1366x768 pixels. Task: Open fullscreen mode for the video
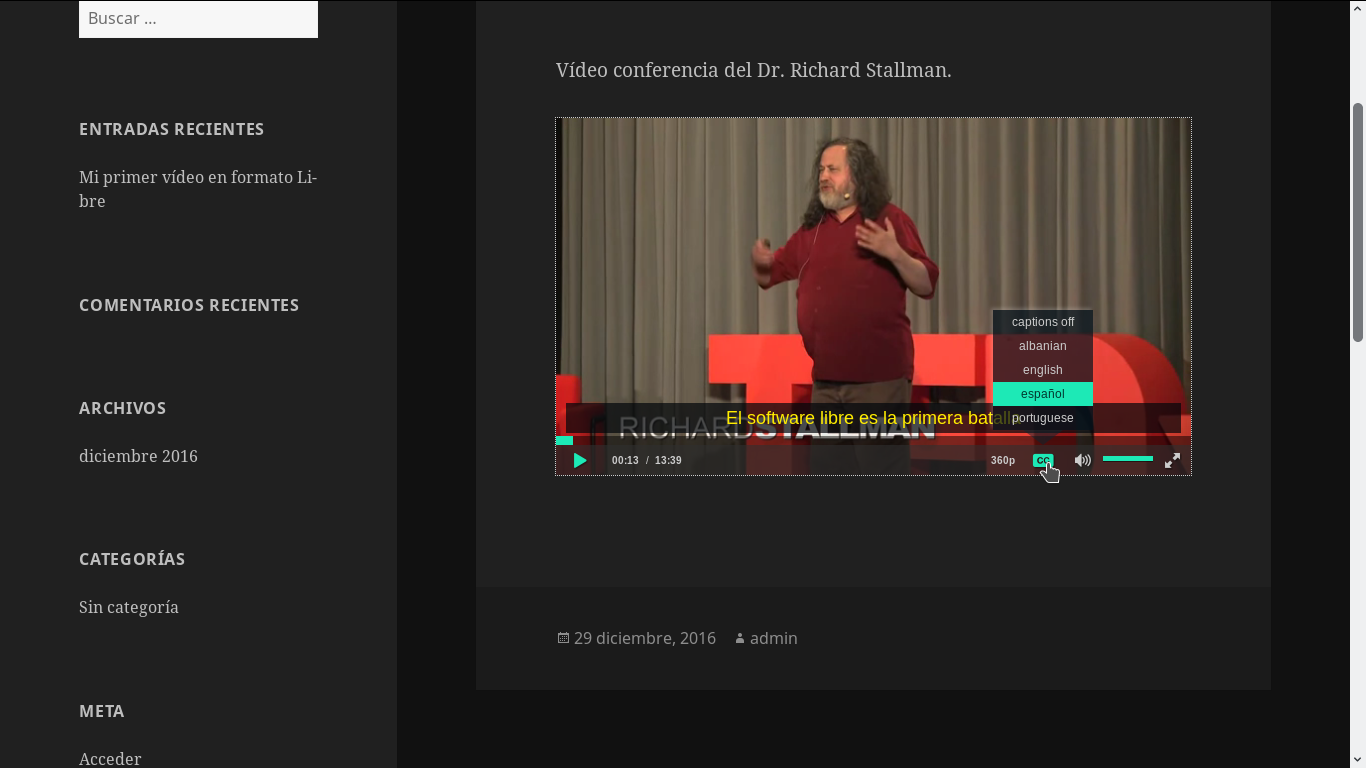tap(1172, 460)
